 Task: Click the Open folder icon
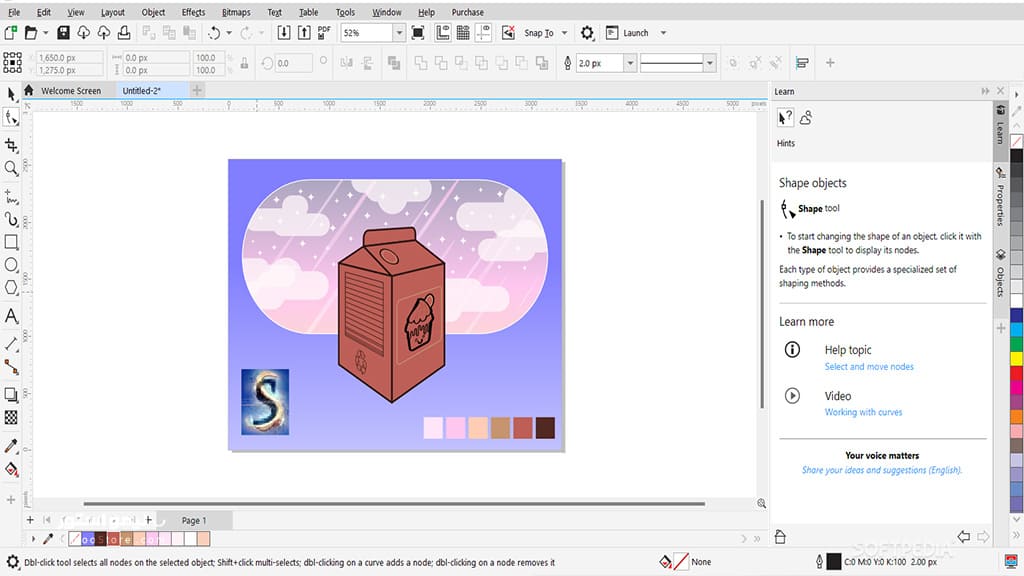[31, 33]
